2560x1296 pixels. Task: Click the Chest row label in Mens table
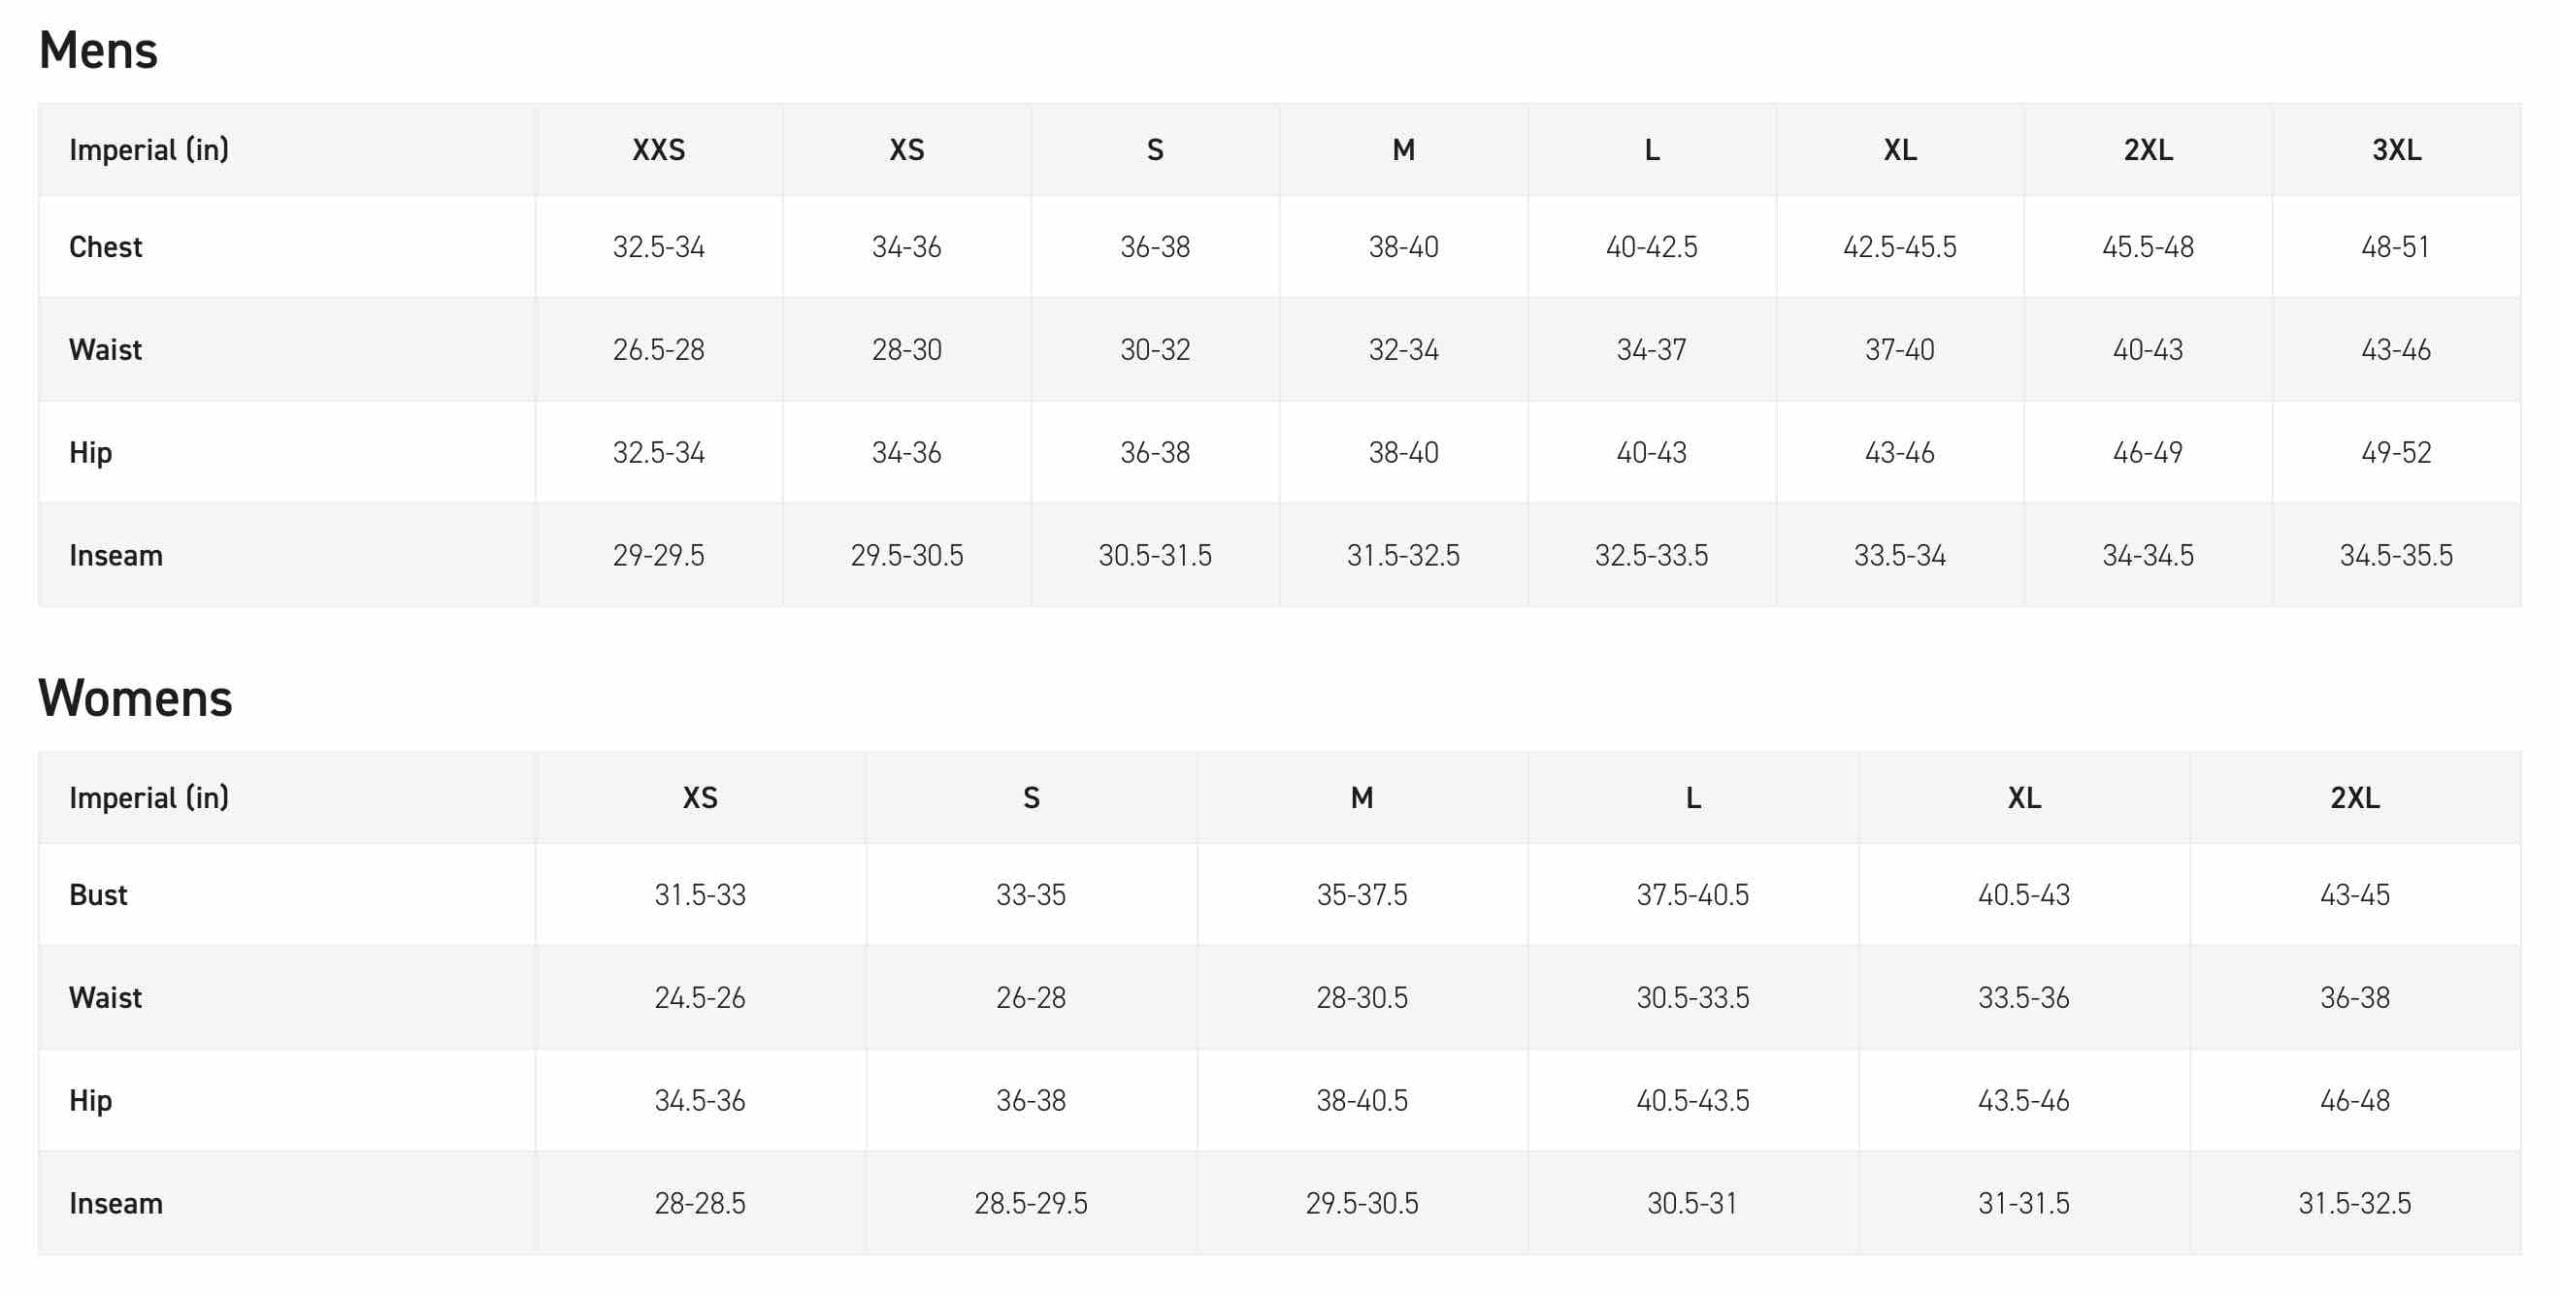[105, 247]
